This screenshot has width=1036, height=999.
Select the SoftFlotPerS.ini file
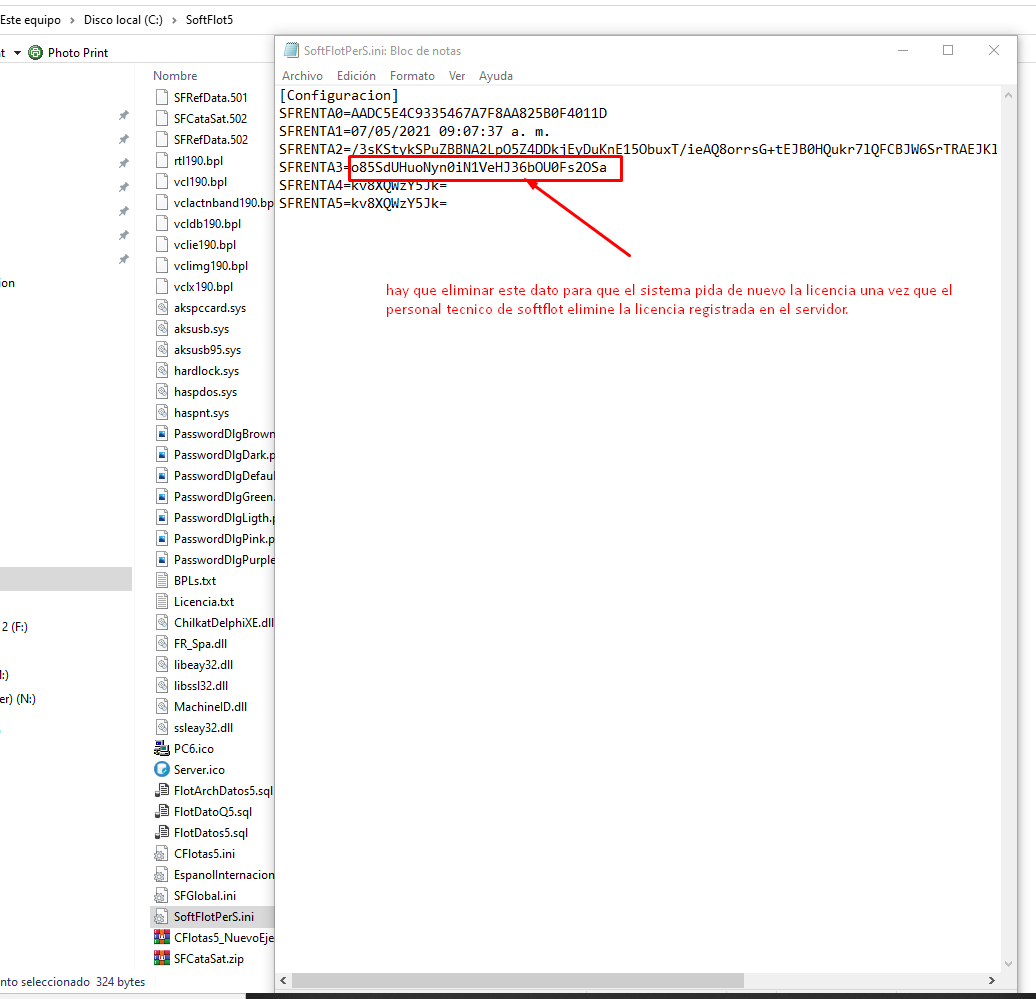(213, 916)
